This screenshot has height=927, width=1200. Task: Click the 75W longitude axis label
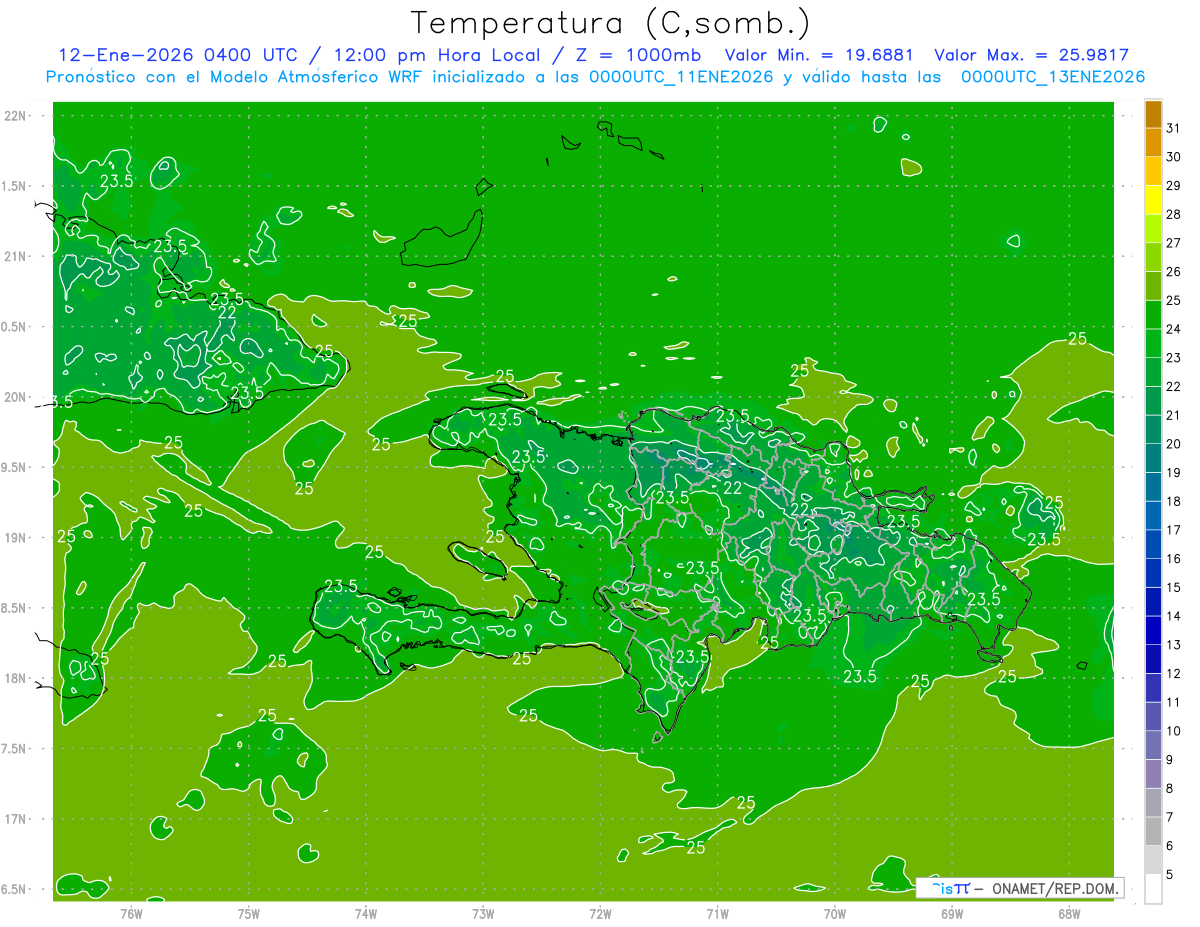coord(249,913)
